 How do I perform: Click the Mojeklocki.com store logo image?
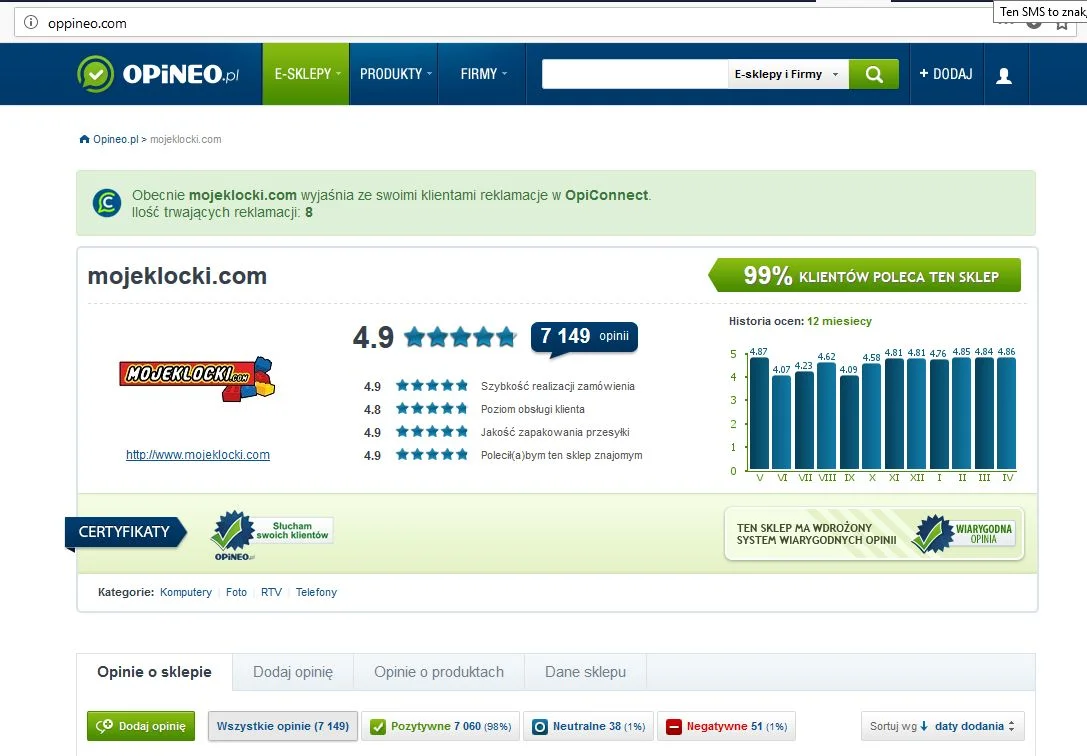[198, 378]
